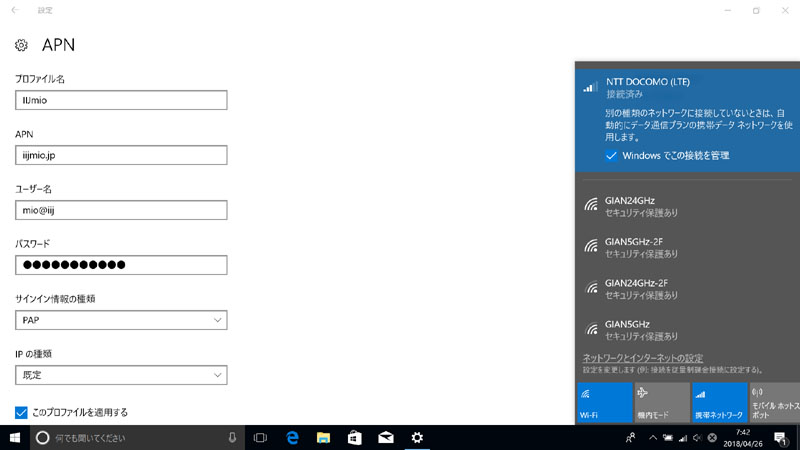Select the GIAN24GHz-2F Wi-Fi network
The width and height of the screenshot is (800, 450).
(x=687, y=289)
